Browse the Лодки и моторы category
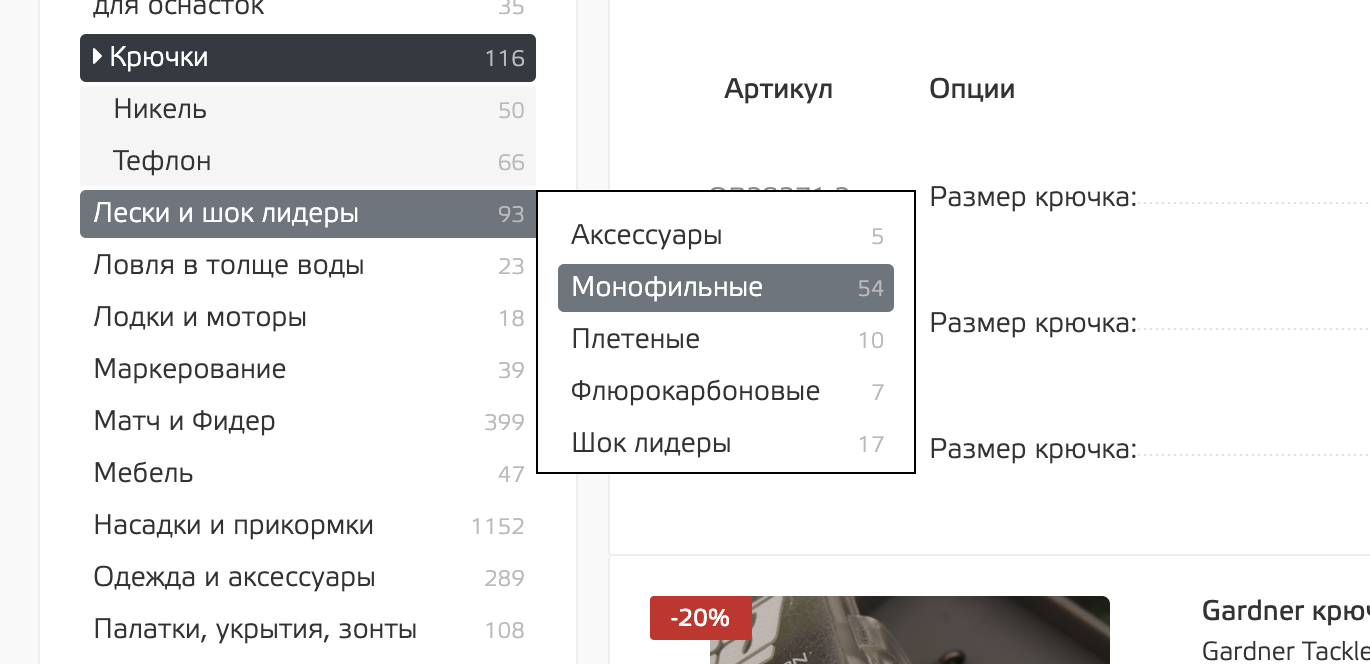 coord(200,318)
